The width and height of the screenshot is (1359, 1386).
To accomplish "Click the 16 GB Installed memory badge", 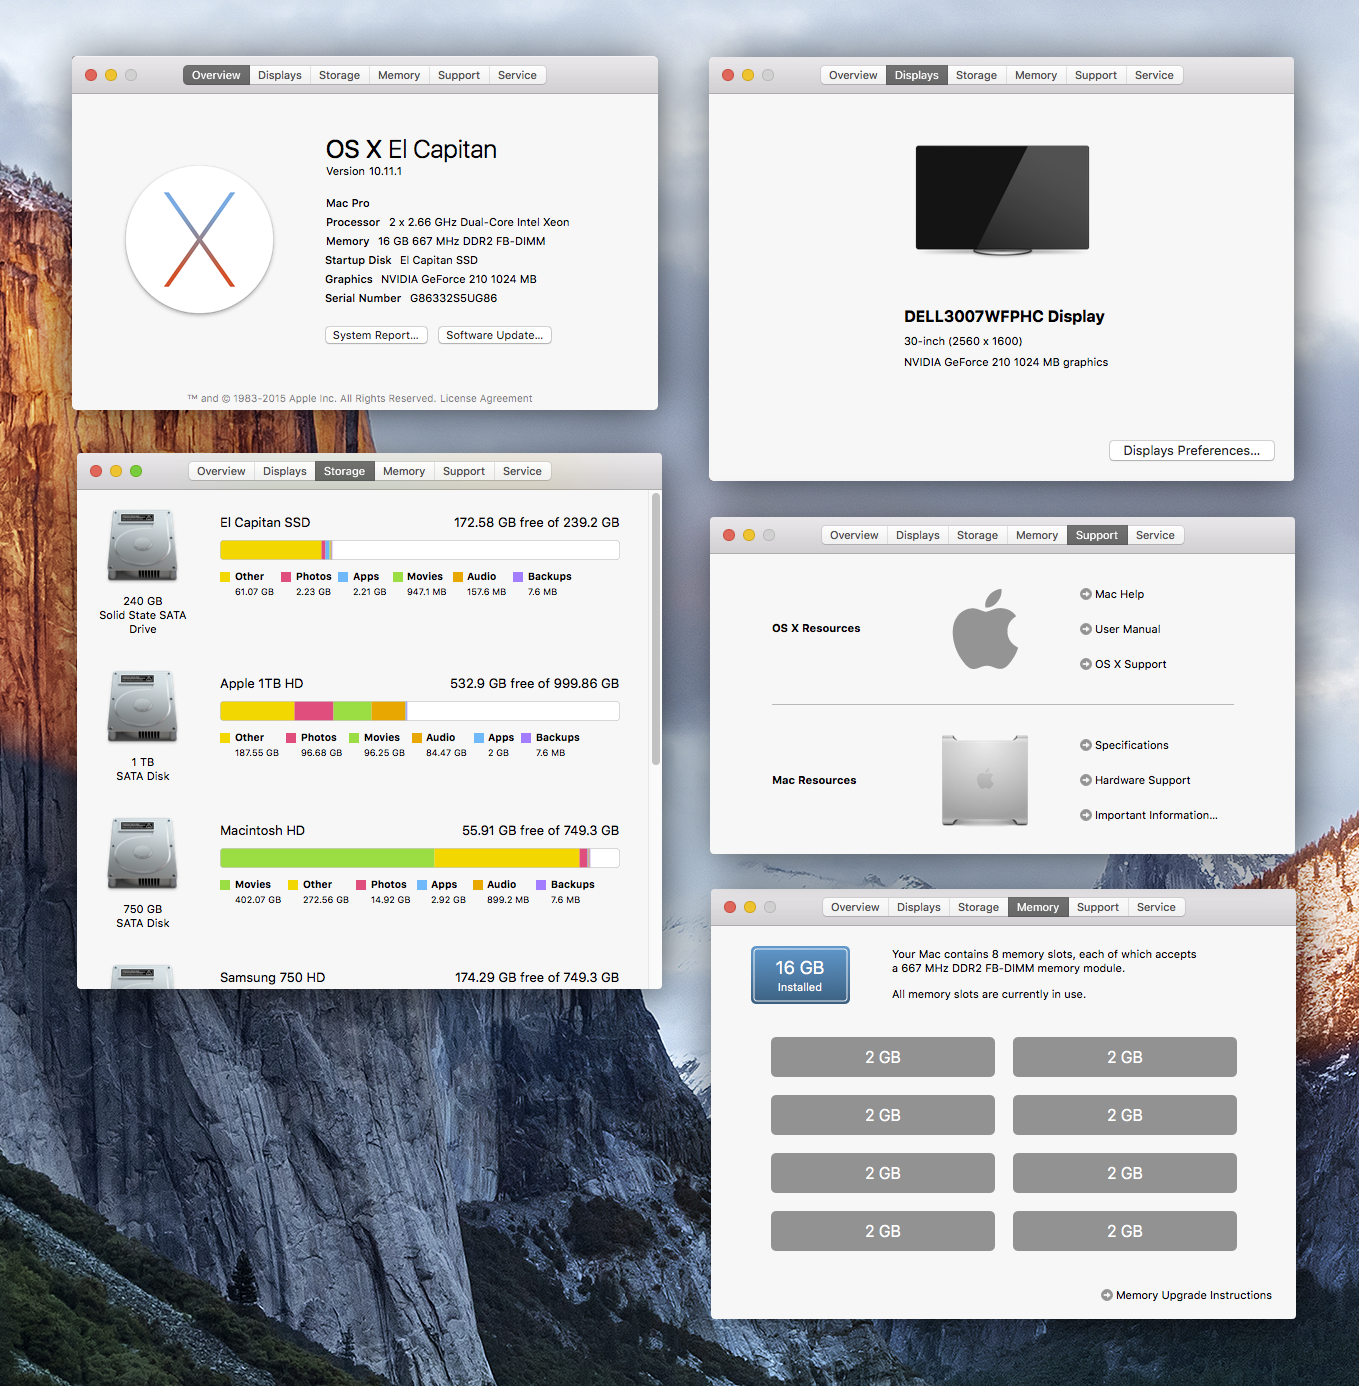I will coord(800,975).
